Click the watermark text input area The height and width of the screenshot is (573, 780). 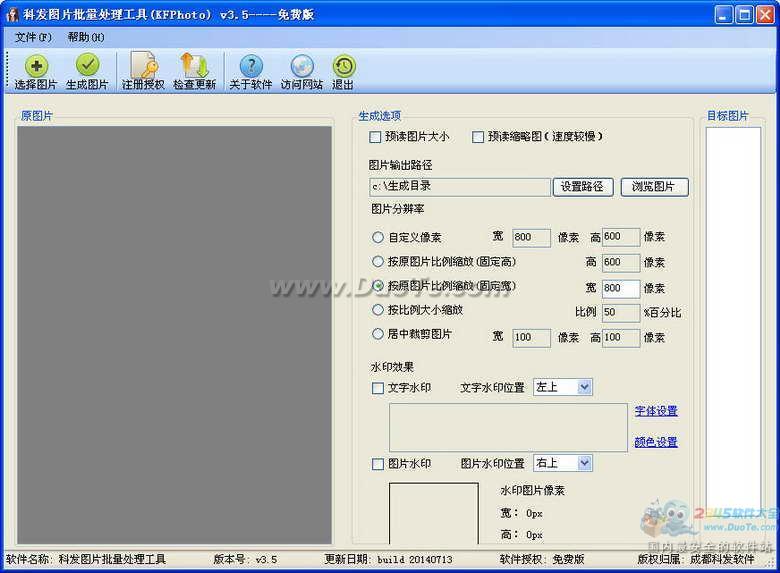tap(508, 427)
